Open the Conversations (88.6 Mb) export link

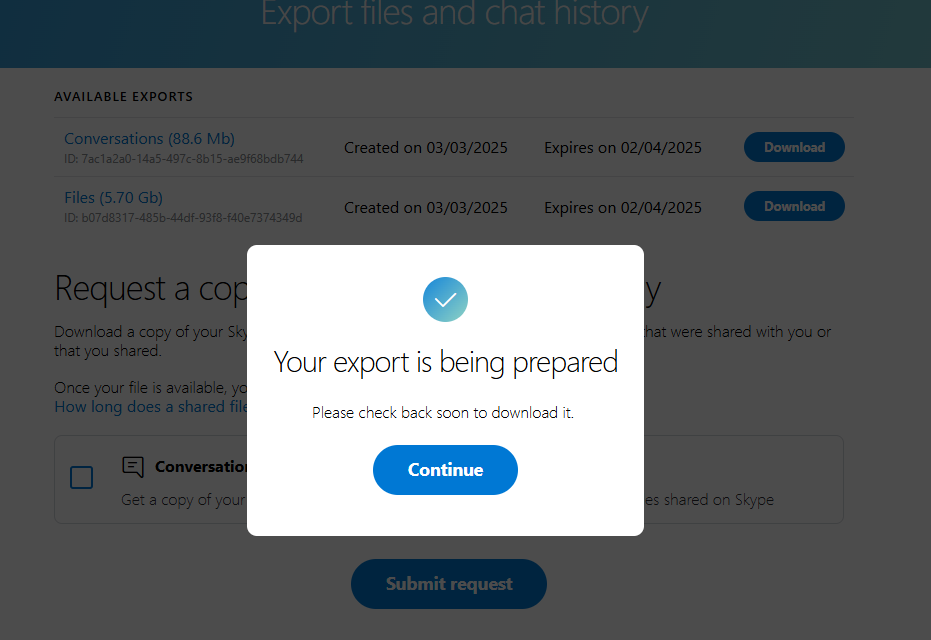pyautogui.click(x=150, y=138)
